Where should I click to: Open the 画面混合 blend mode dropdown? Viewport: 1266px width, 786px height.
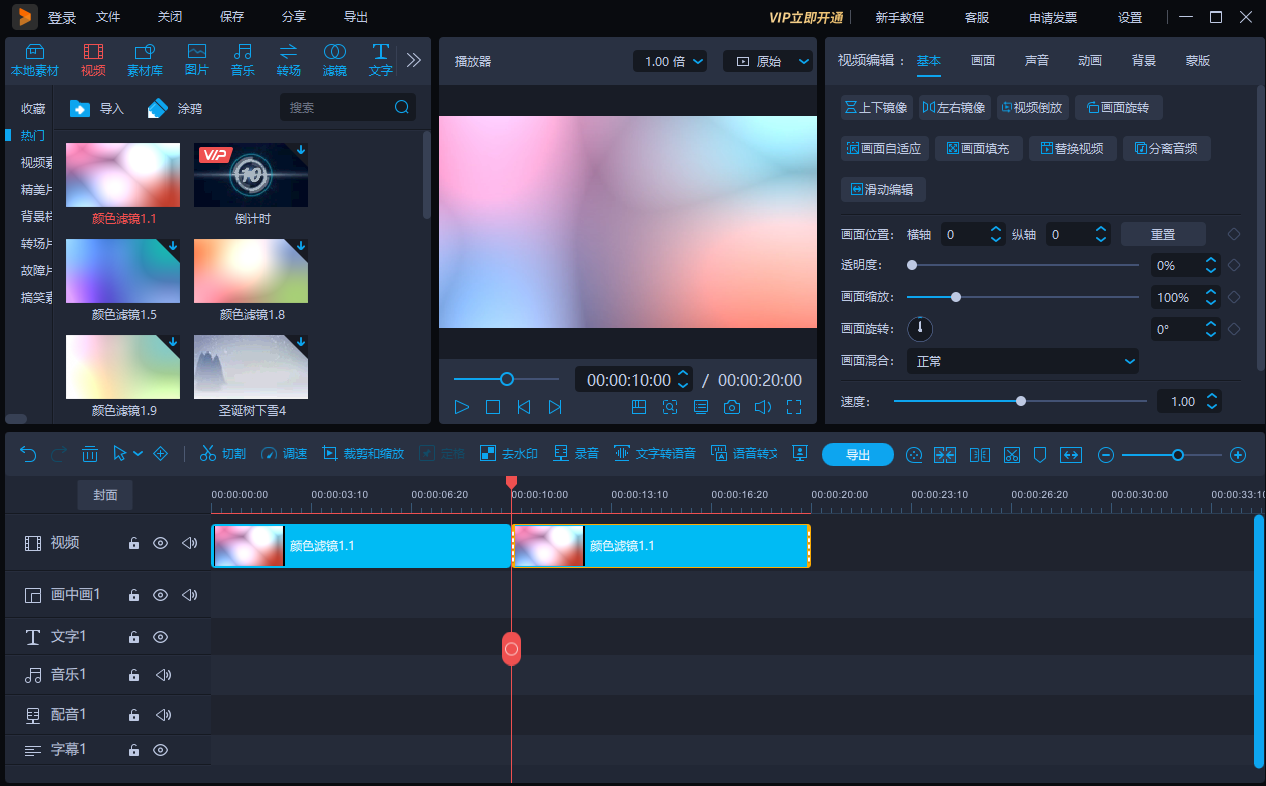tap(1022, 361)
